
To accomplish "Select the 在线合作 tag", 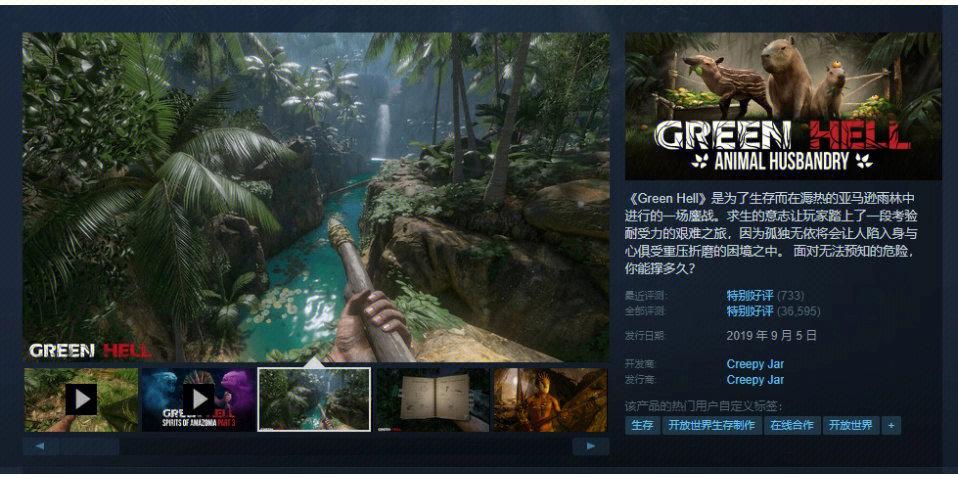I will [x=792, y=426].
